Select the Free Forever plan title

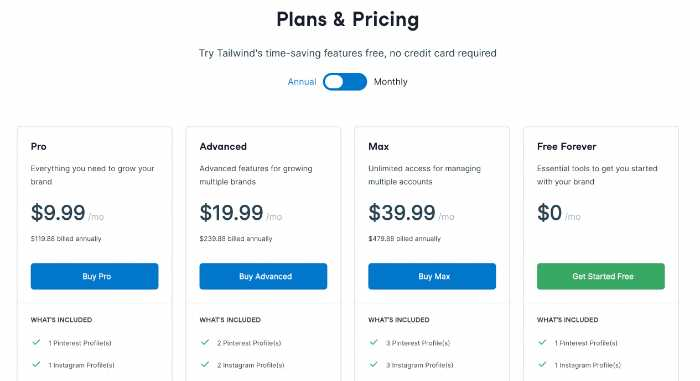pyautogui.click(x=567, y=147)
